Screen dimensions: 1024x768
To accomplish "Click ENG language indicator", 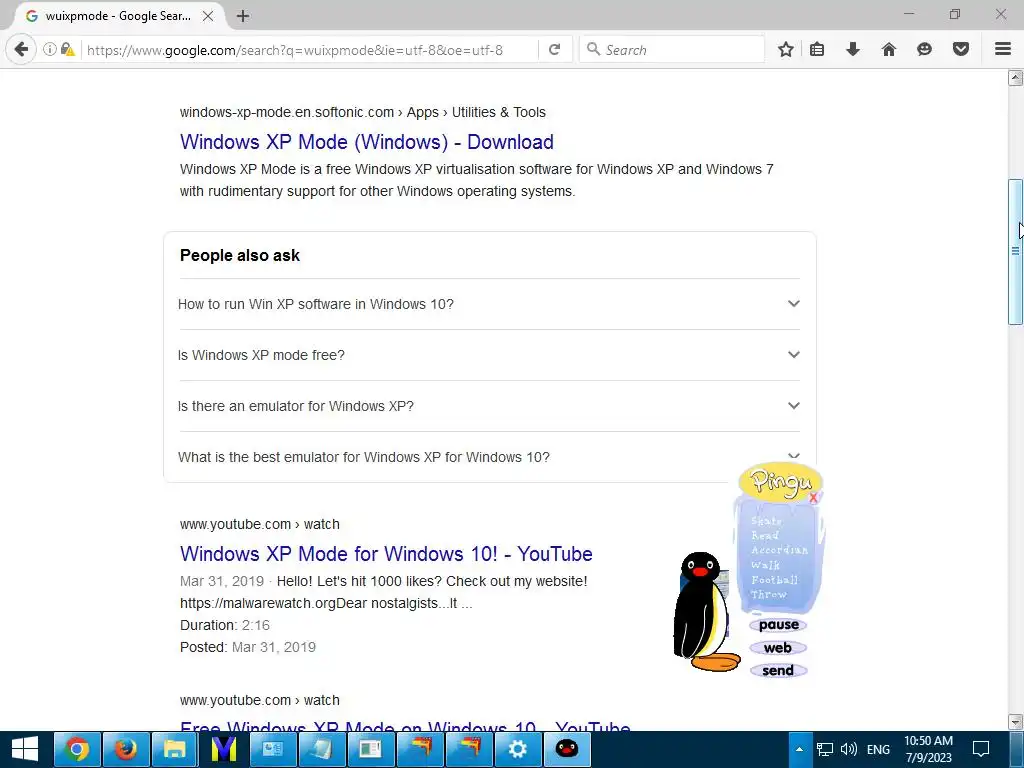I will point(878,749).
